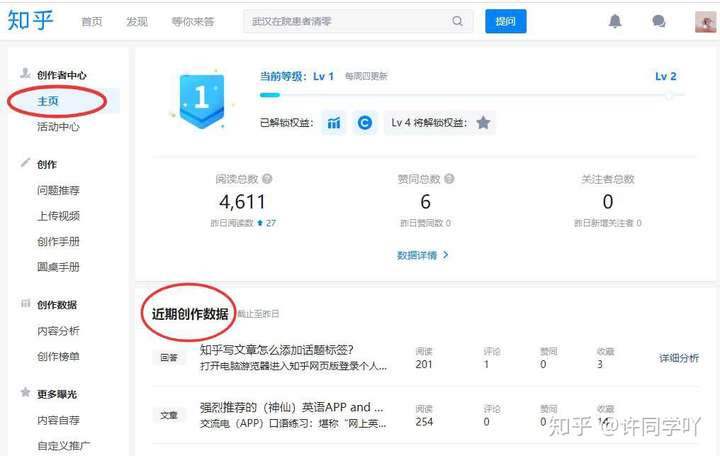Click the 创作者中心 person icon
720x456 pixels.
click(25, 73)
